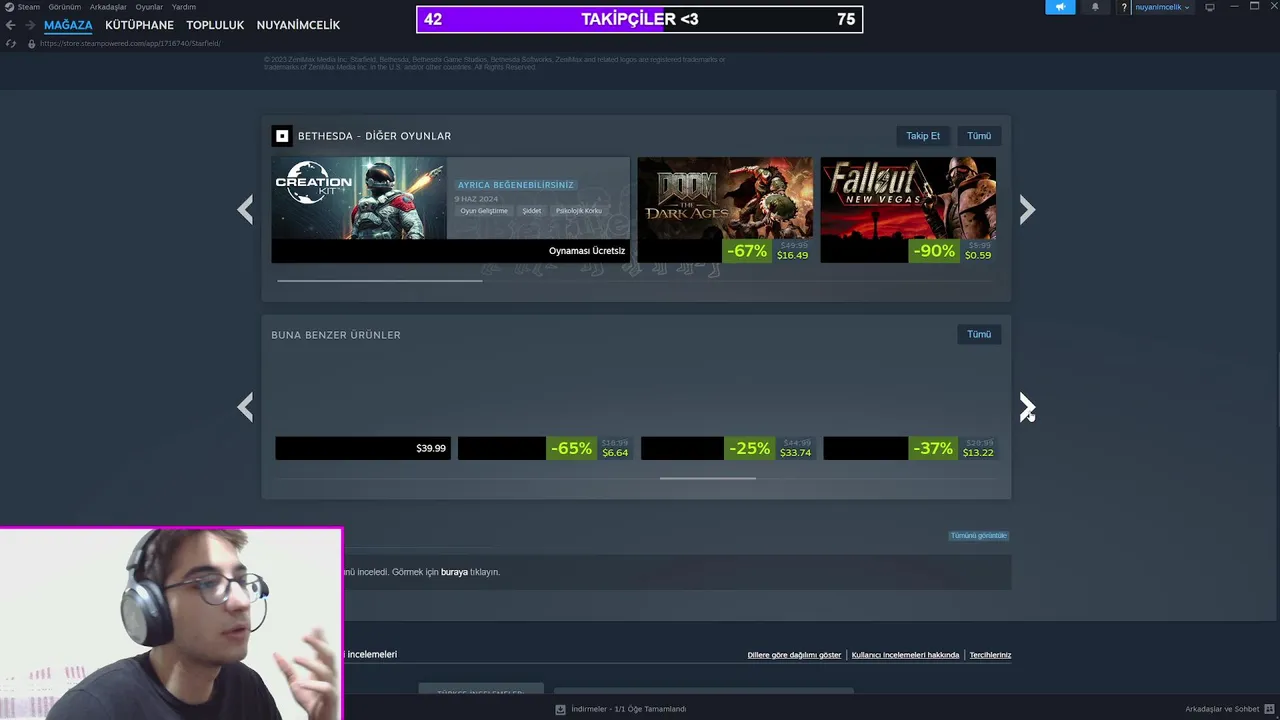This screenshot has width=1280, height=720.
Task: Reload the store page
Action: (10, 44)
